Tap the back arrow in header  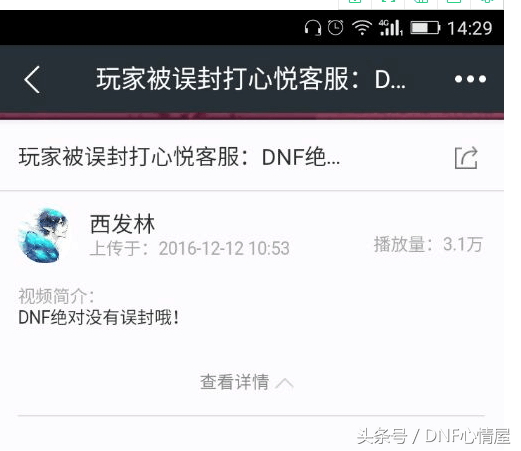point(32,79)
